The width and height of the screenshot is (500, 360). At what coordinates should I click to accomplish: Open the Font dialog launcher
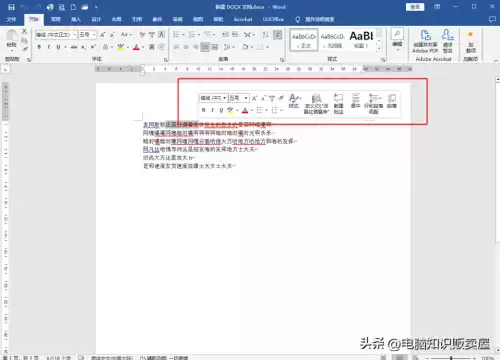pos(166,60)
